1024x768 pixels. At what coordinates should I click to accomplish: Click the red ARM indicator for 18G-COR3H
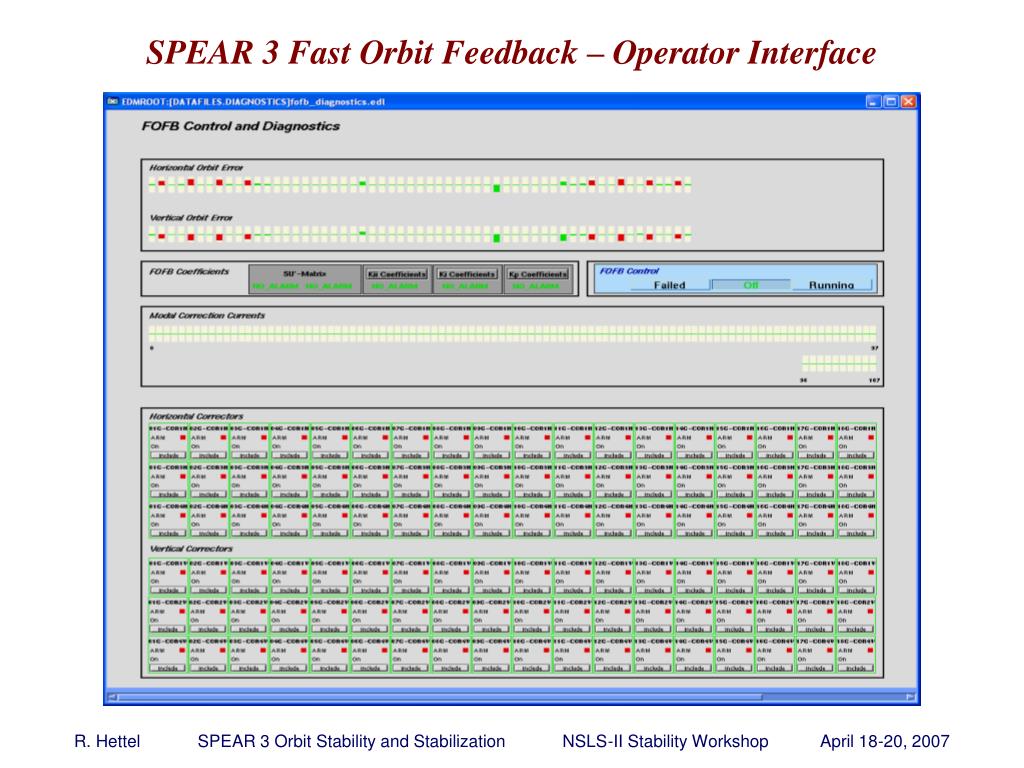(x=871, y=477)
